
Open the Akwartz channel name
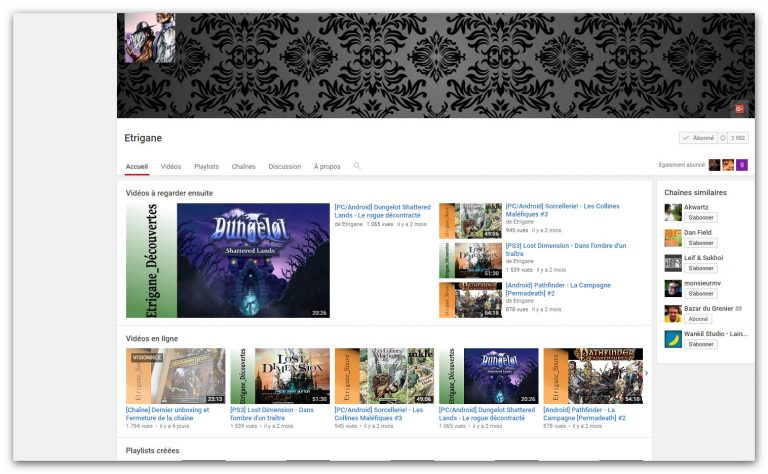pyautogui.click(x=696, y=207)
